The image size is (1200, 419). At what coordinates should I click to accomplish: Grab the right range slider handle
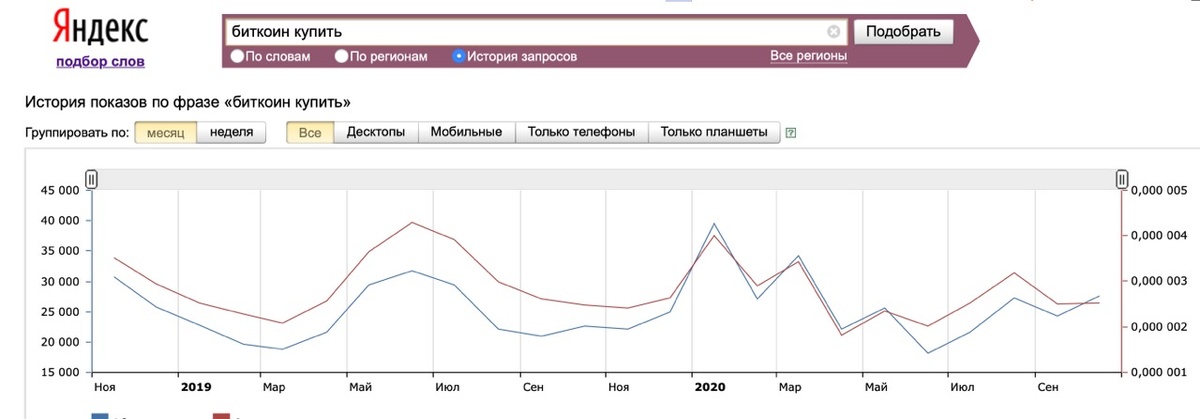tap(1122, 179)
